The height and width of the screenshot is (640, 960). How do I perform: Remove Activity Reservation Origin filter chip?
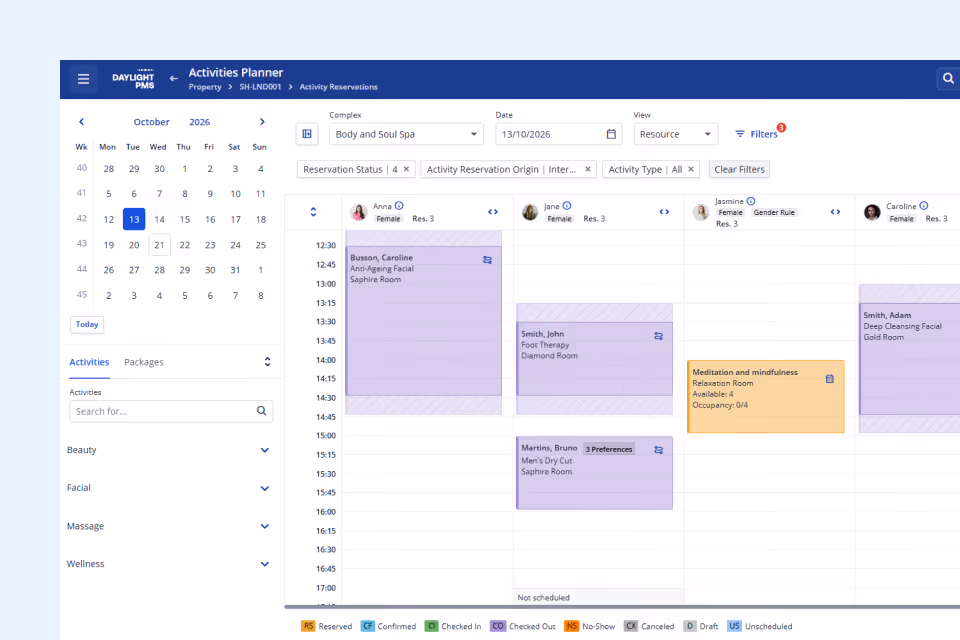click(588, 169)
